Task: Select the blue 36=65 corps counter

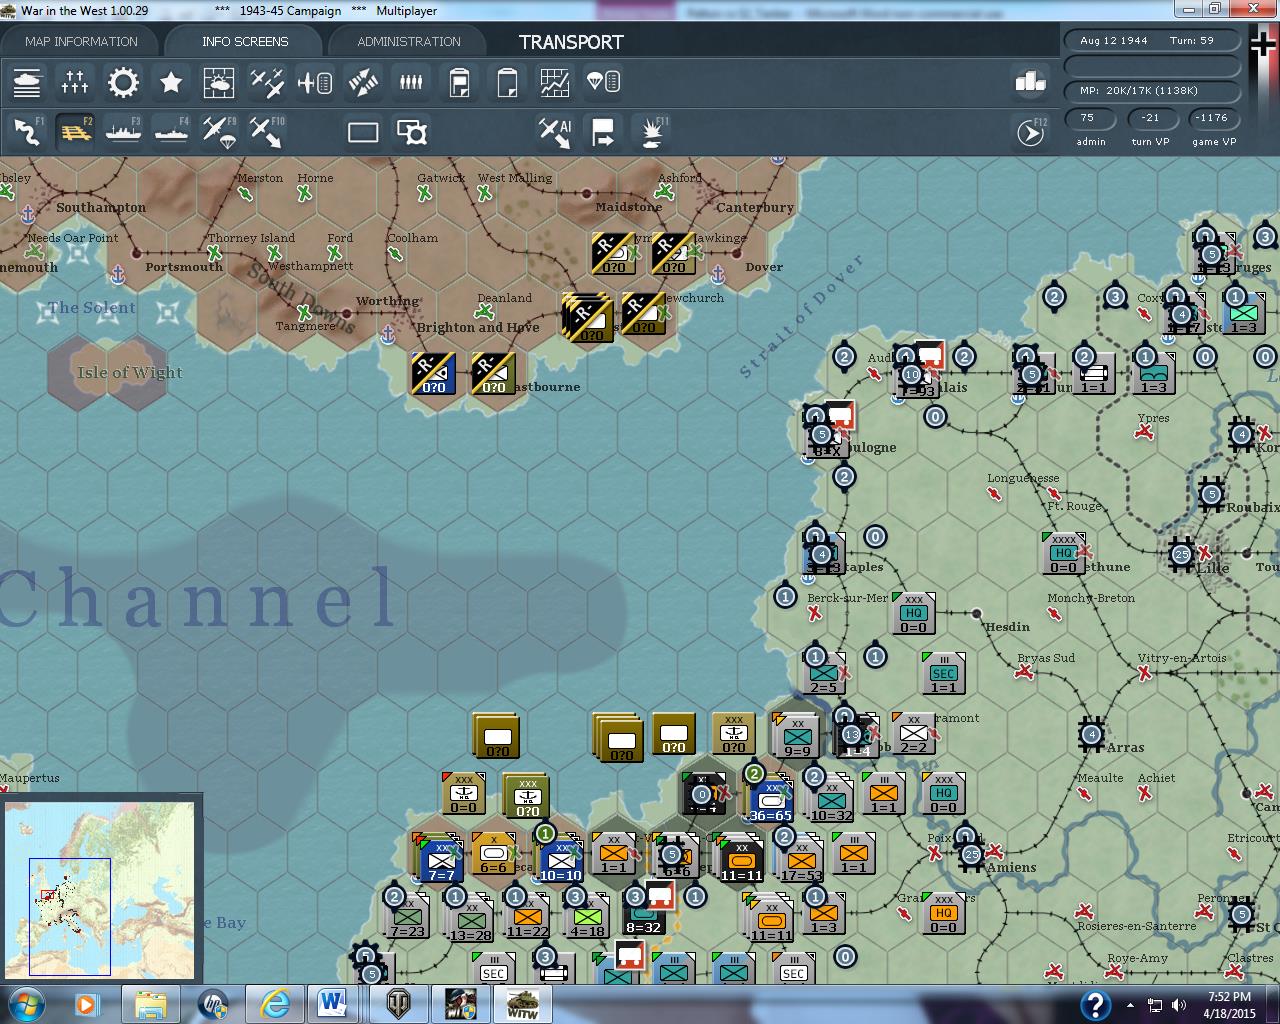Action: (x=771, y=800)
